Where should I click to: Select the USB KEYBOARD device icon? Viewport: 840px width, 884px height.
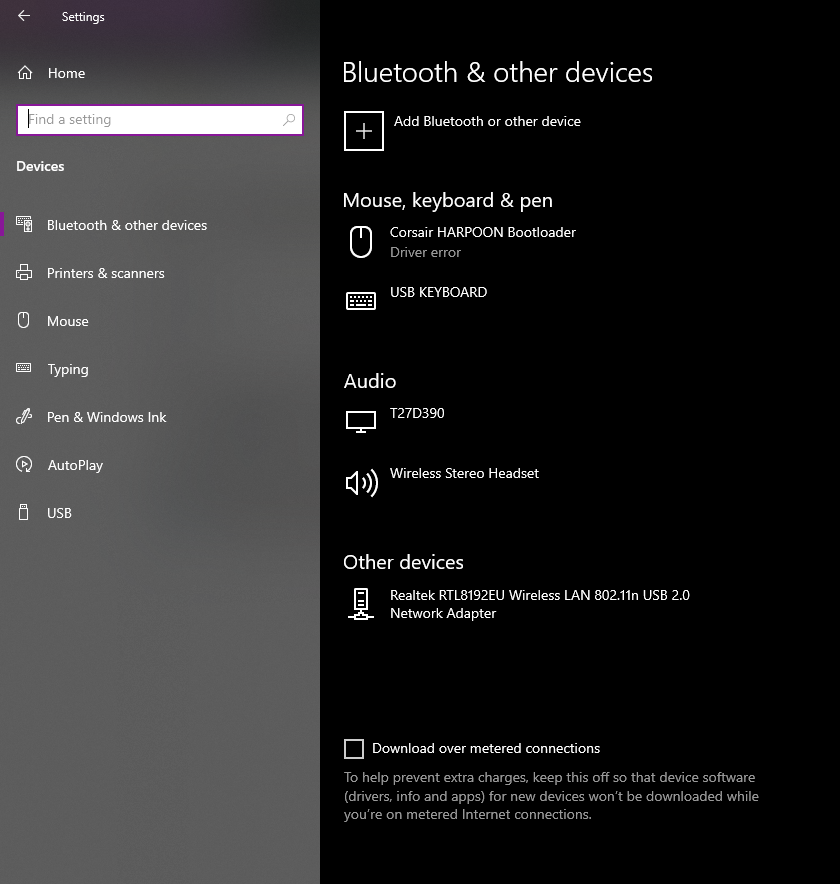361,301
